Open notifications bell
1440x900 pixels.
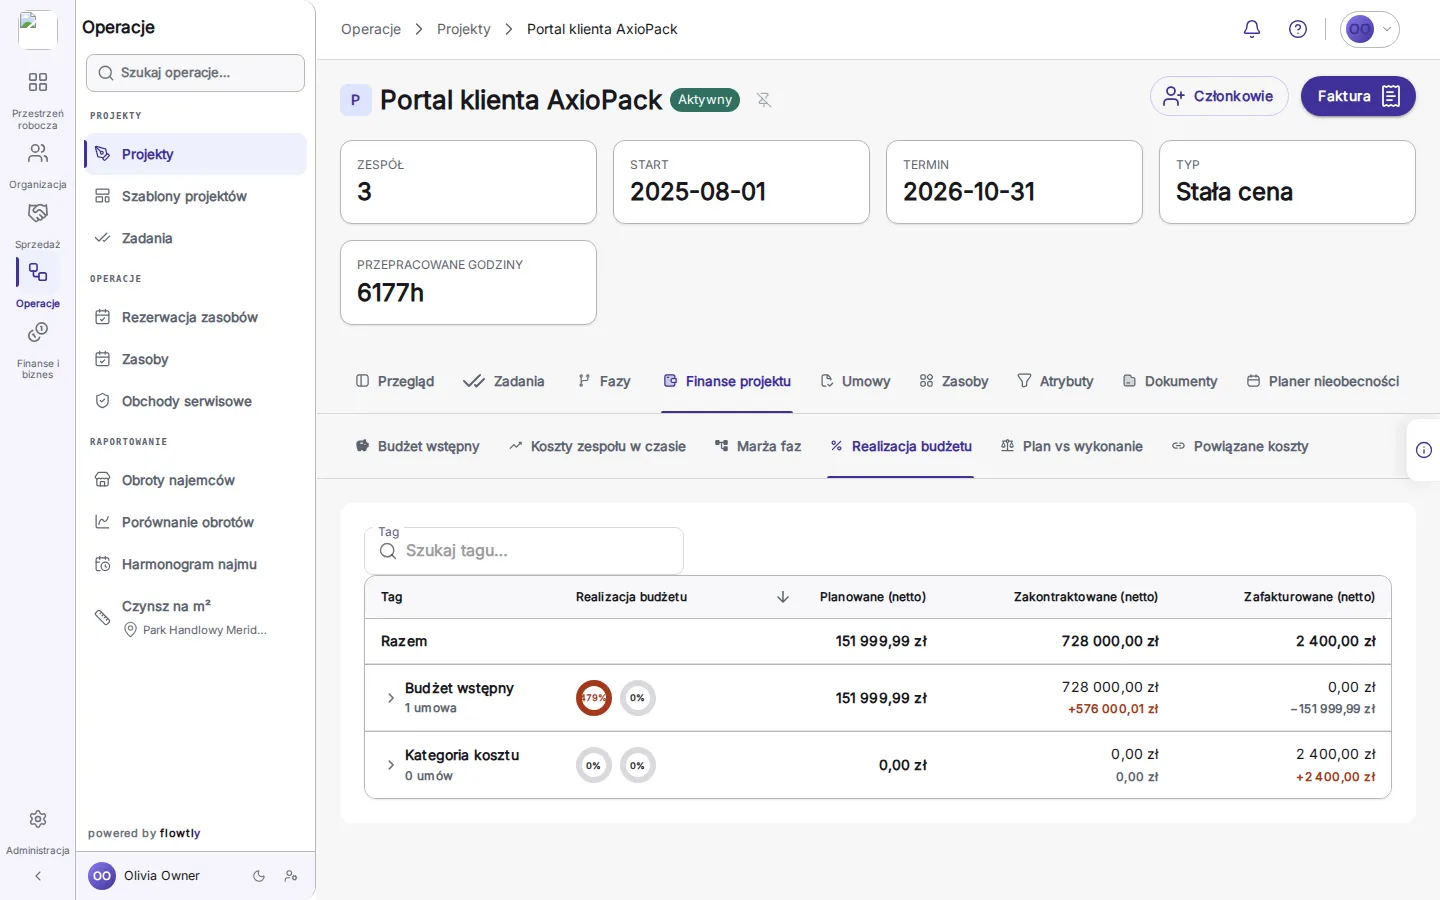pos(1251,29)
